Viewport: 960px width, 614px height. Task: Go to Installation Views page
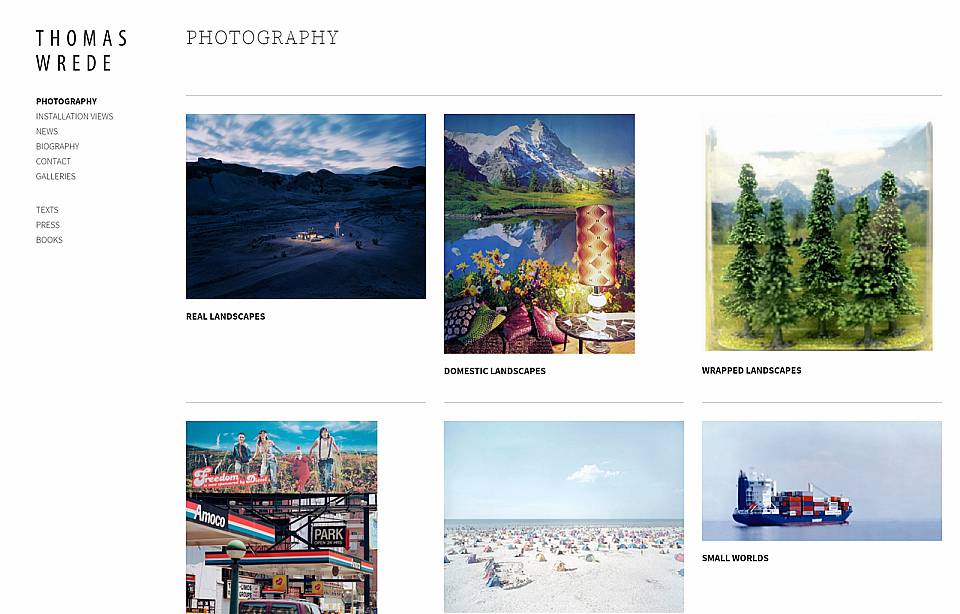pyautogui.click(x=74, y=116)
